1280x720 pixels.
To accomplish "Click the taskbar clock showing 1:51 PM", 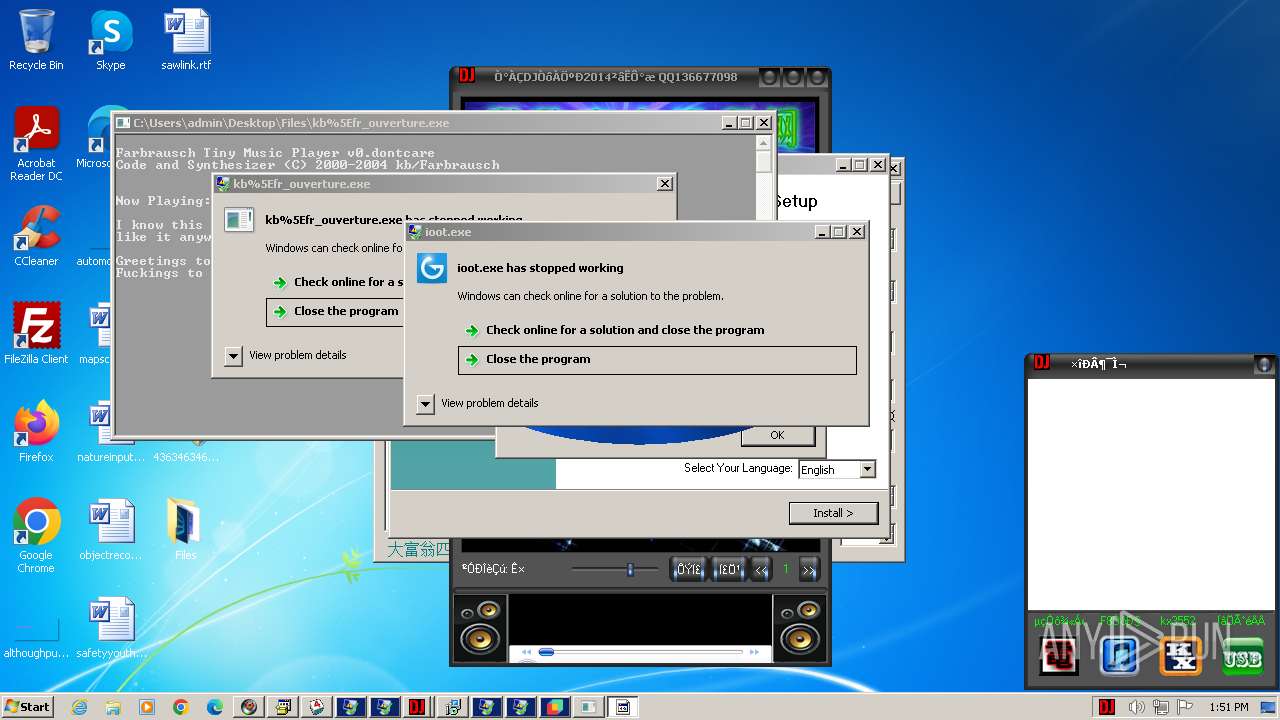I will coord(1228,707).
